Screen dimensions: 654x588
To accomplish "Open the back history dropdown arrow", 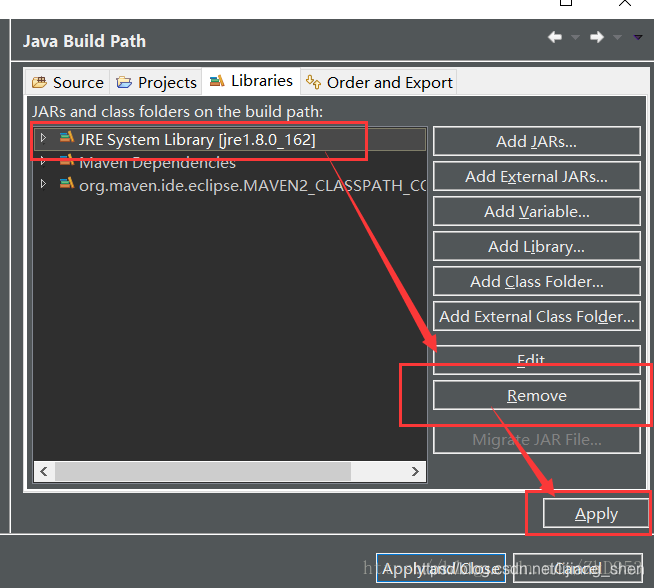I will 576,38.
